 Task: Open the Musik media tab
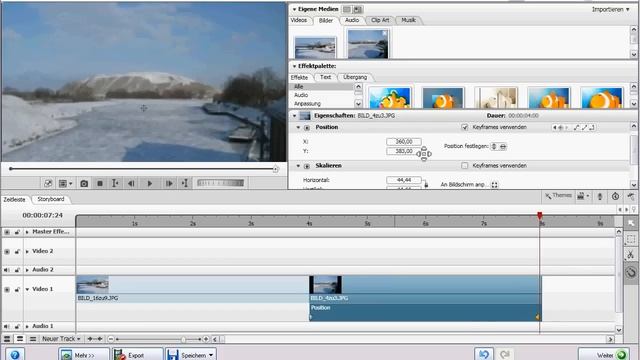[408, 20]
